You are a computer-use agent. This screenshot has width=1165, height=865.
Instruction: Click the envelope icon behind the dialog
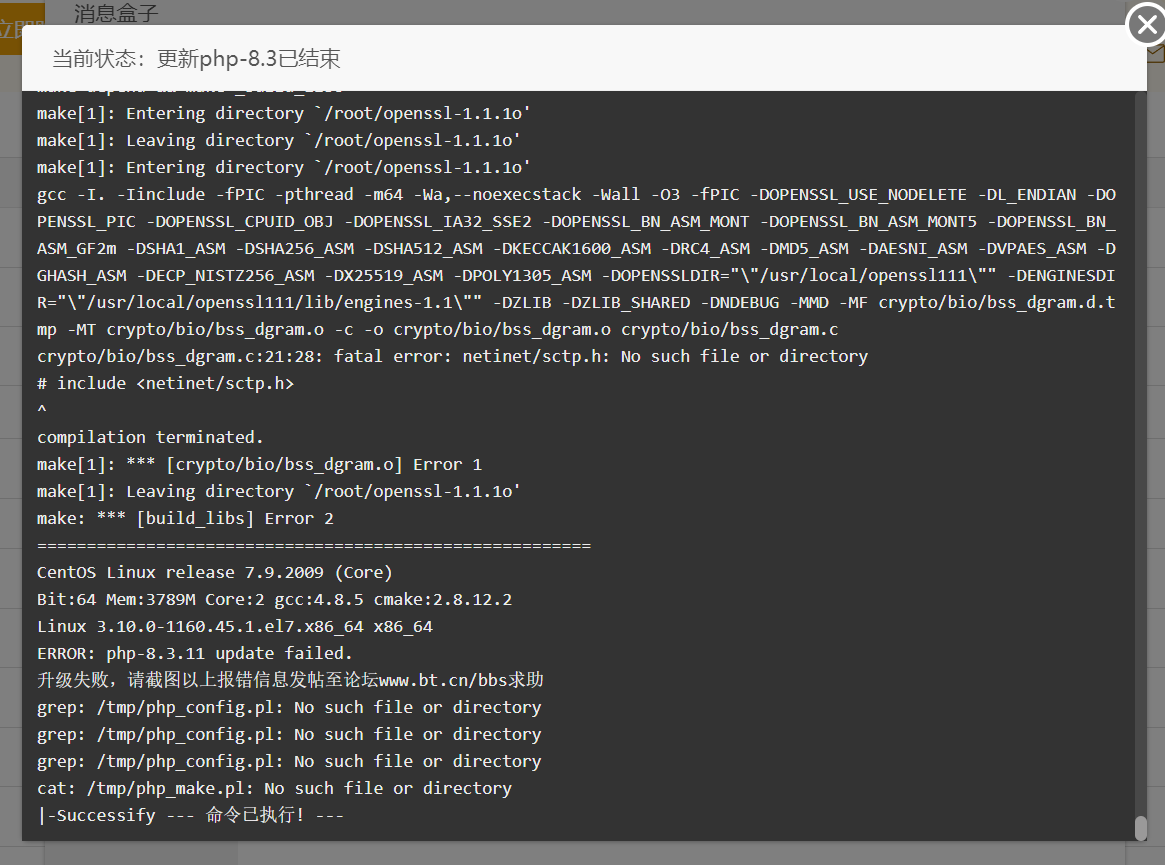tap(1156, 54)
